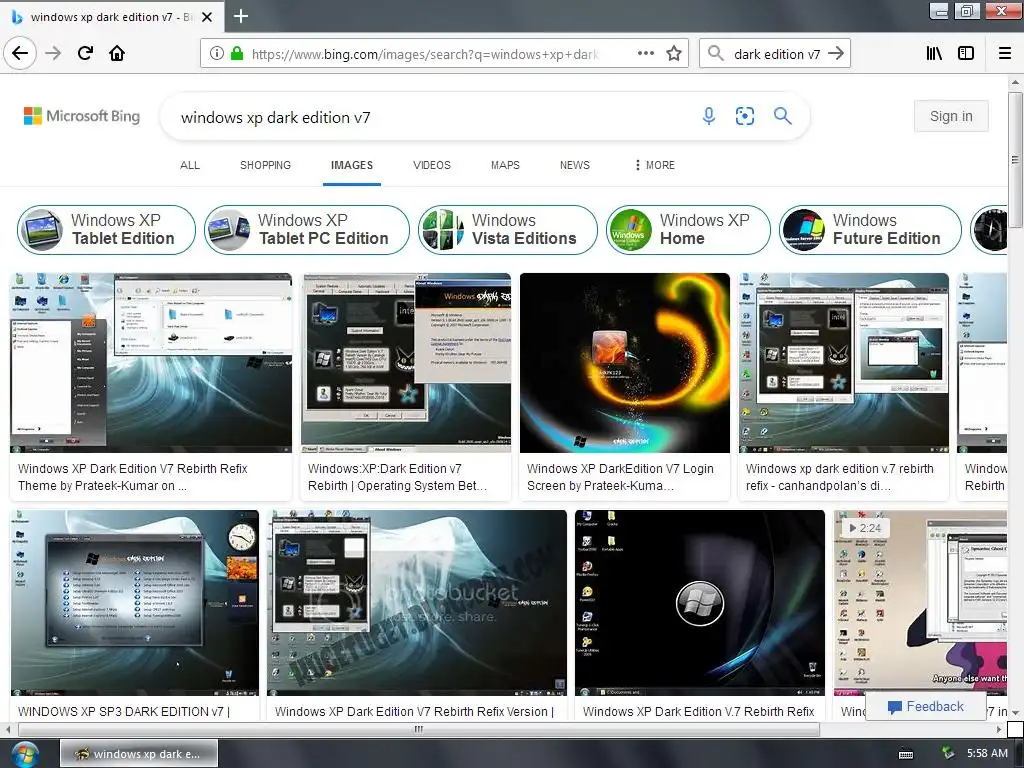The height and width of the screenshot is (768, 1024).
Task: Click 'Windows XP DarkEdition V7 Login Screen' caption link
Action: point(620,477)
